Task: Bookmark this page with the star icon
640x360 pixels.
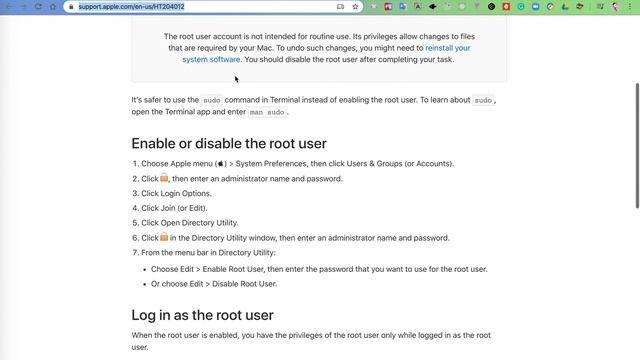Action: click(355, 7)
